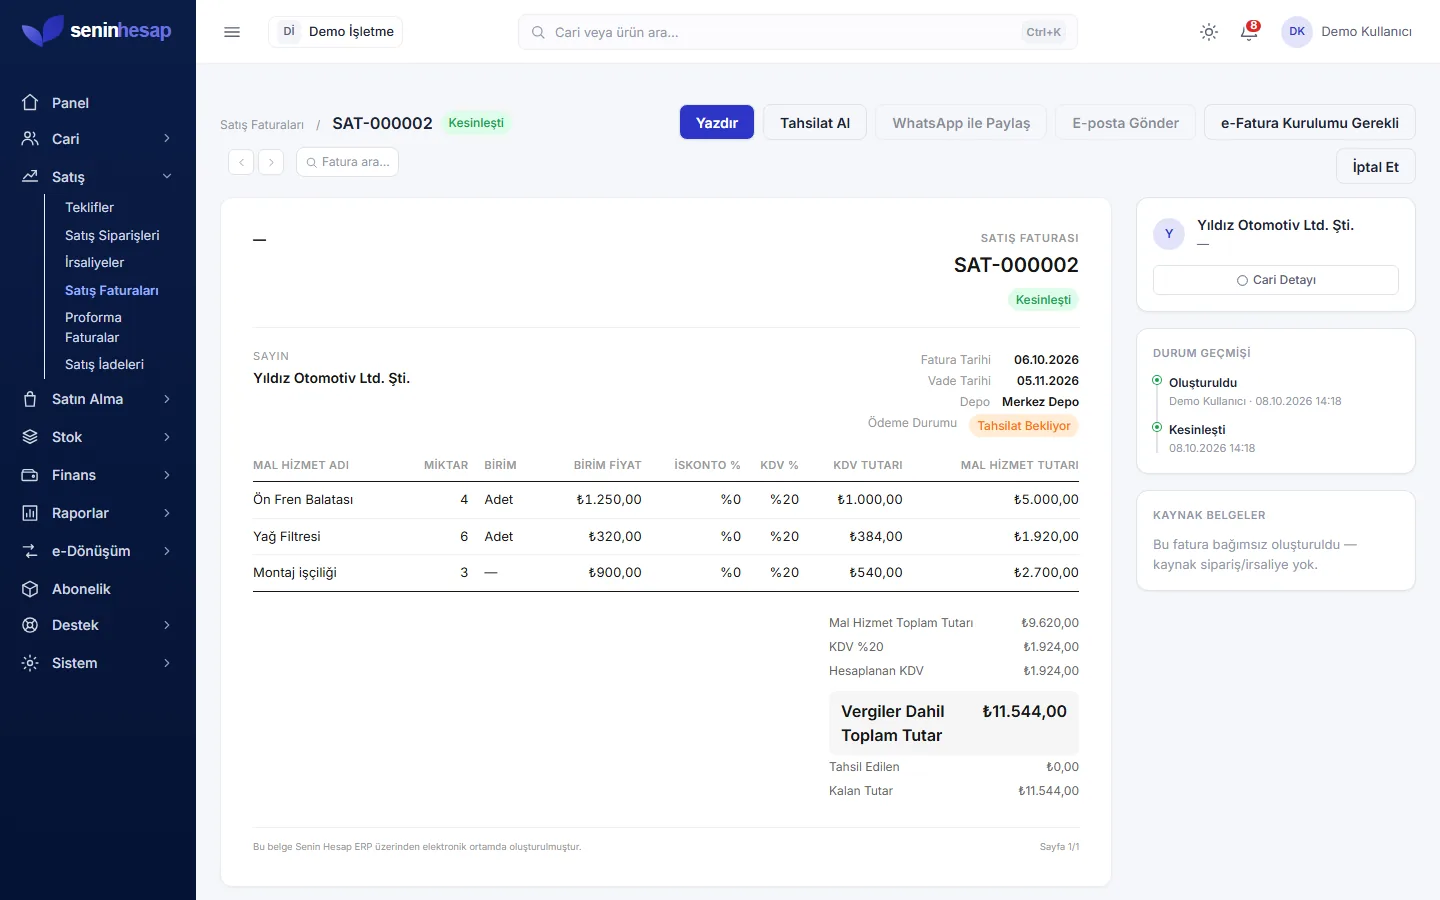Click the Satış Faturaları breadcrumb link

click(x=262, y=125)
